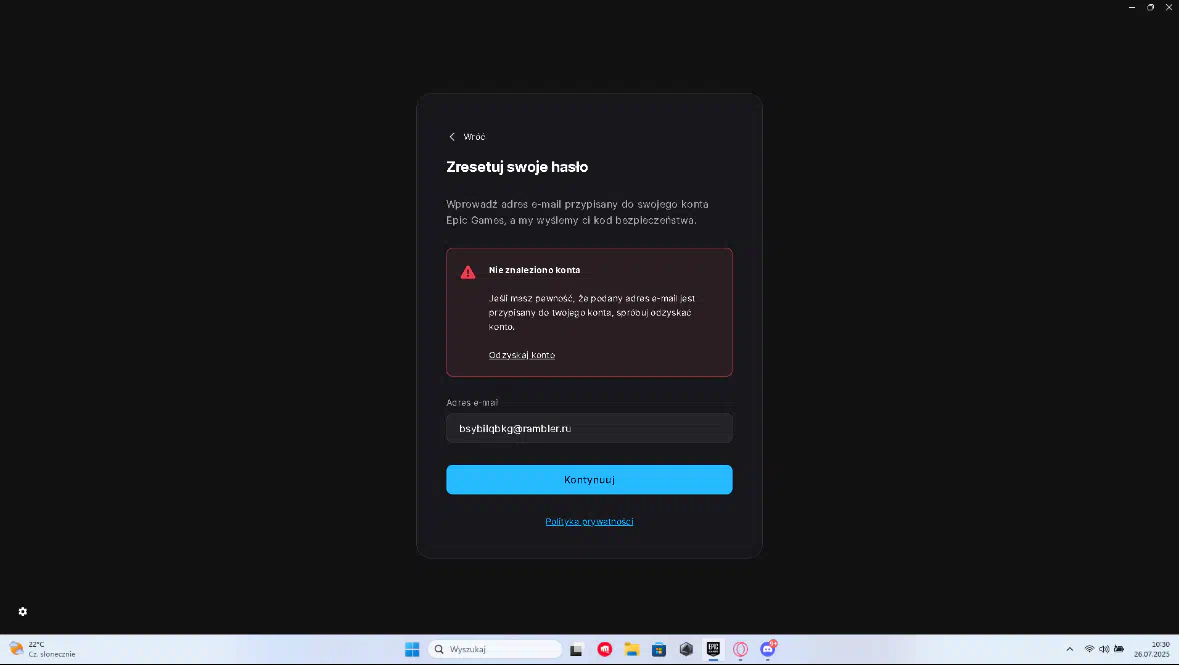Screen dimensions: 1179x665
Task: Go back with the Wróć arrow
Action: tap(452, 137)
